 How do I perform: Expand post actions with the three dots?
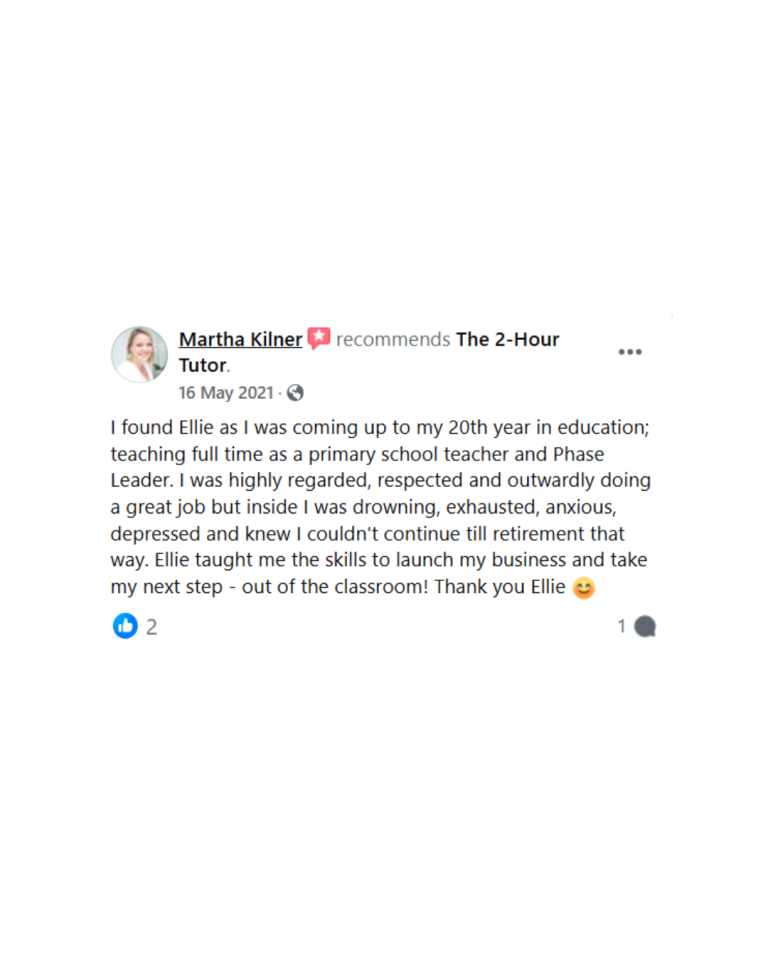[629, 350]
